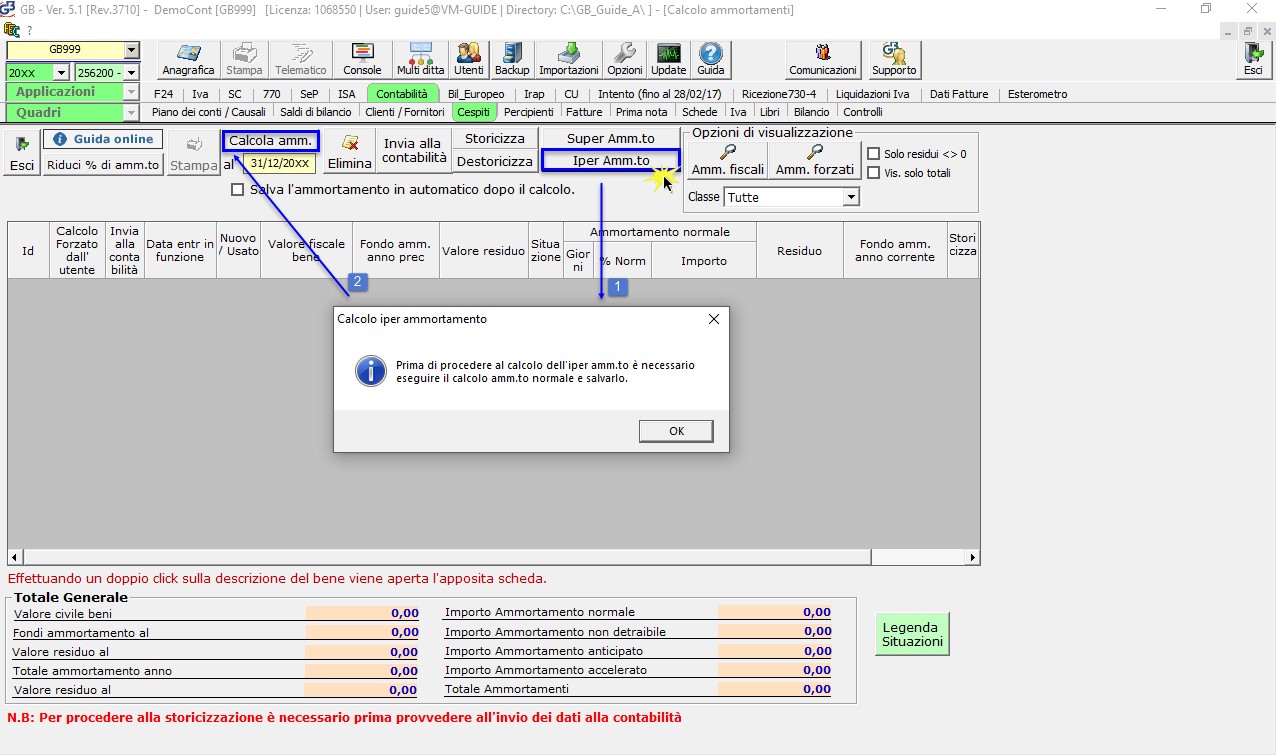The height and width of the screenshot is (756, 1276).
Task: Switch to Saldi di bilancio tab
Action: pyautogui.click(x=315, y=112)
